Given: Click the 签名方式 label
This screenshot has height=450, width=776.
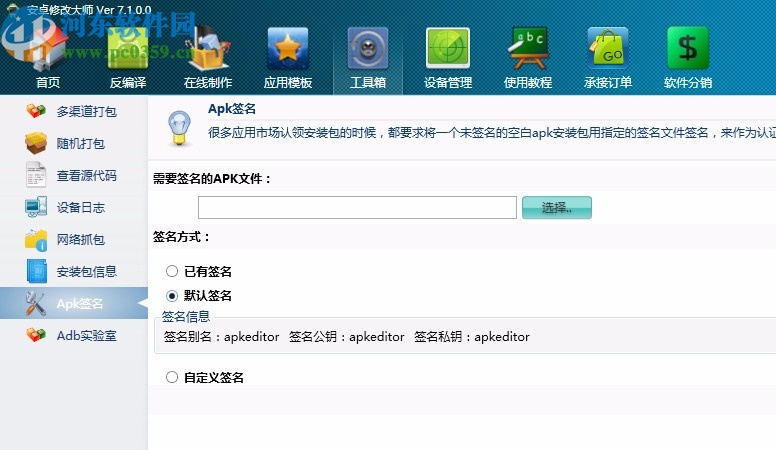Looking at the screenshot, I should tap(181, 237).
